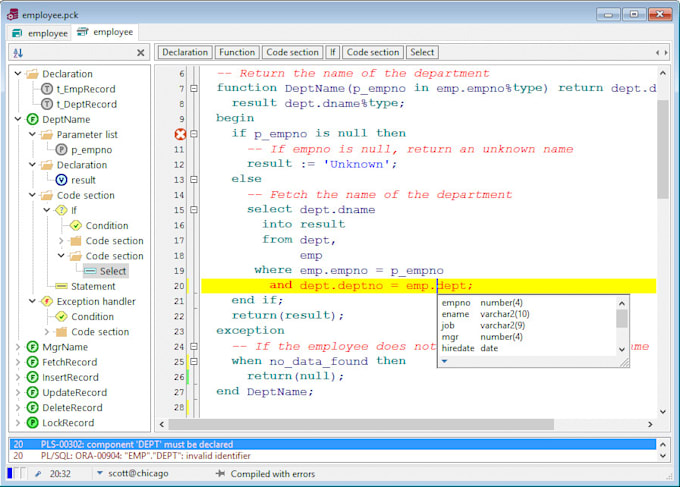Click the InsertRecord function icon

[33, 377]
